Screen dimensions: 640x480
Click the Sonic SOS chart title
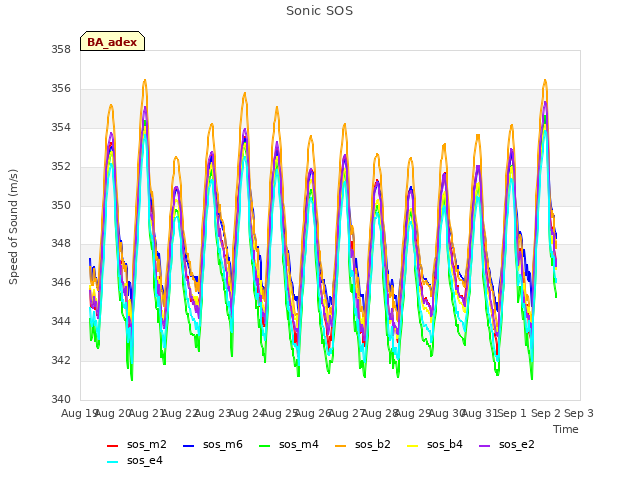pos(320,11)
